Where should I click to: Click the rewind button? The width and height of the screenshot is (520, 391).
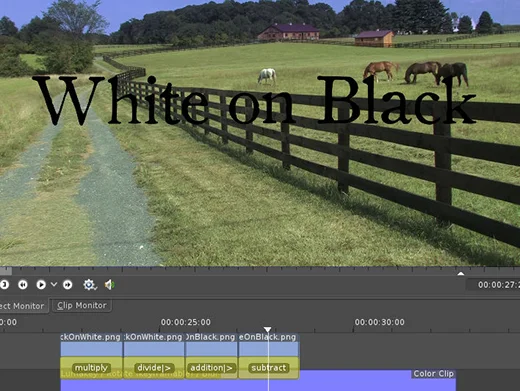(x=23, y=285)
